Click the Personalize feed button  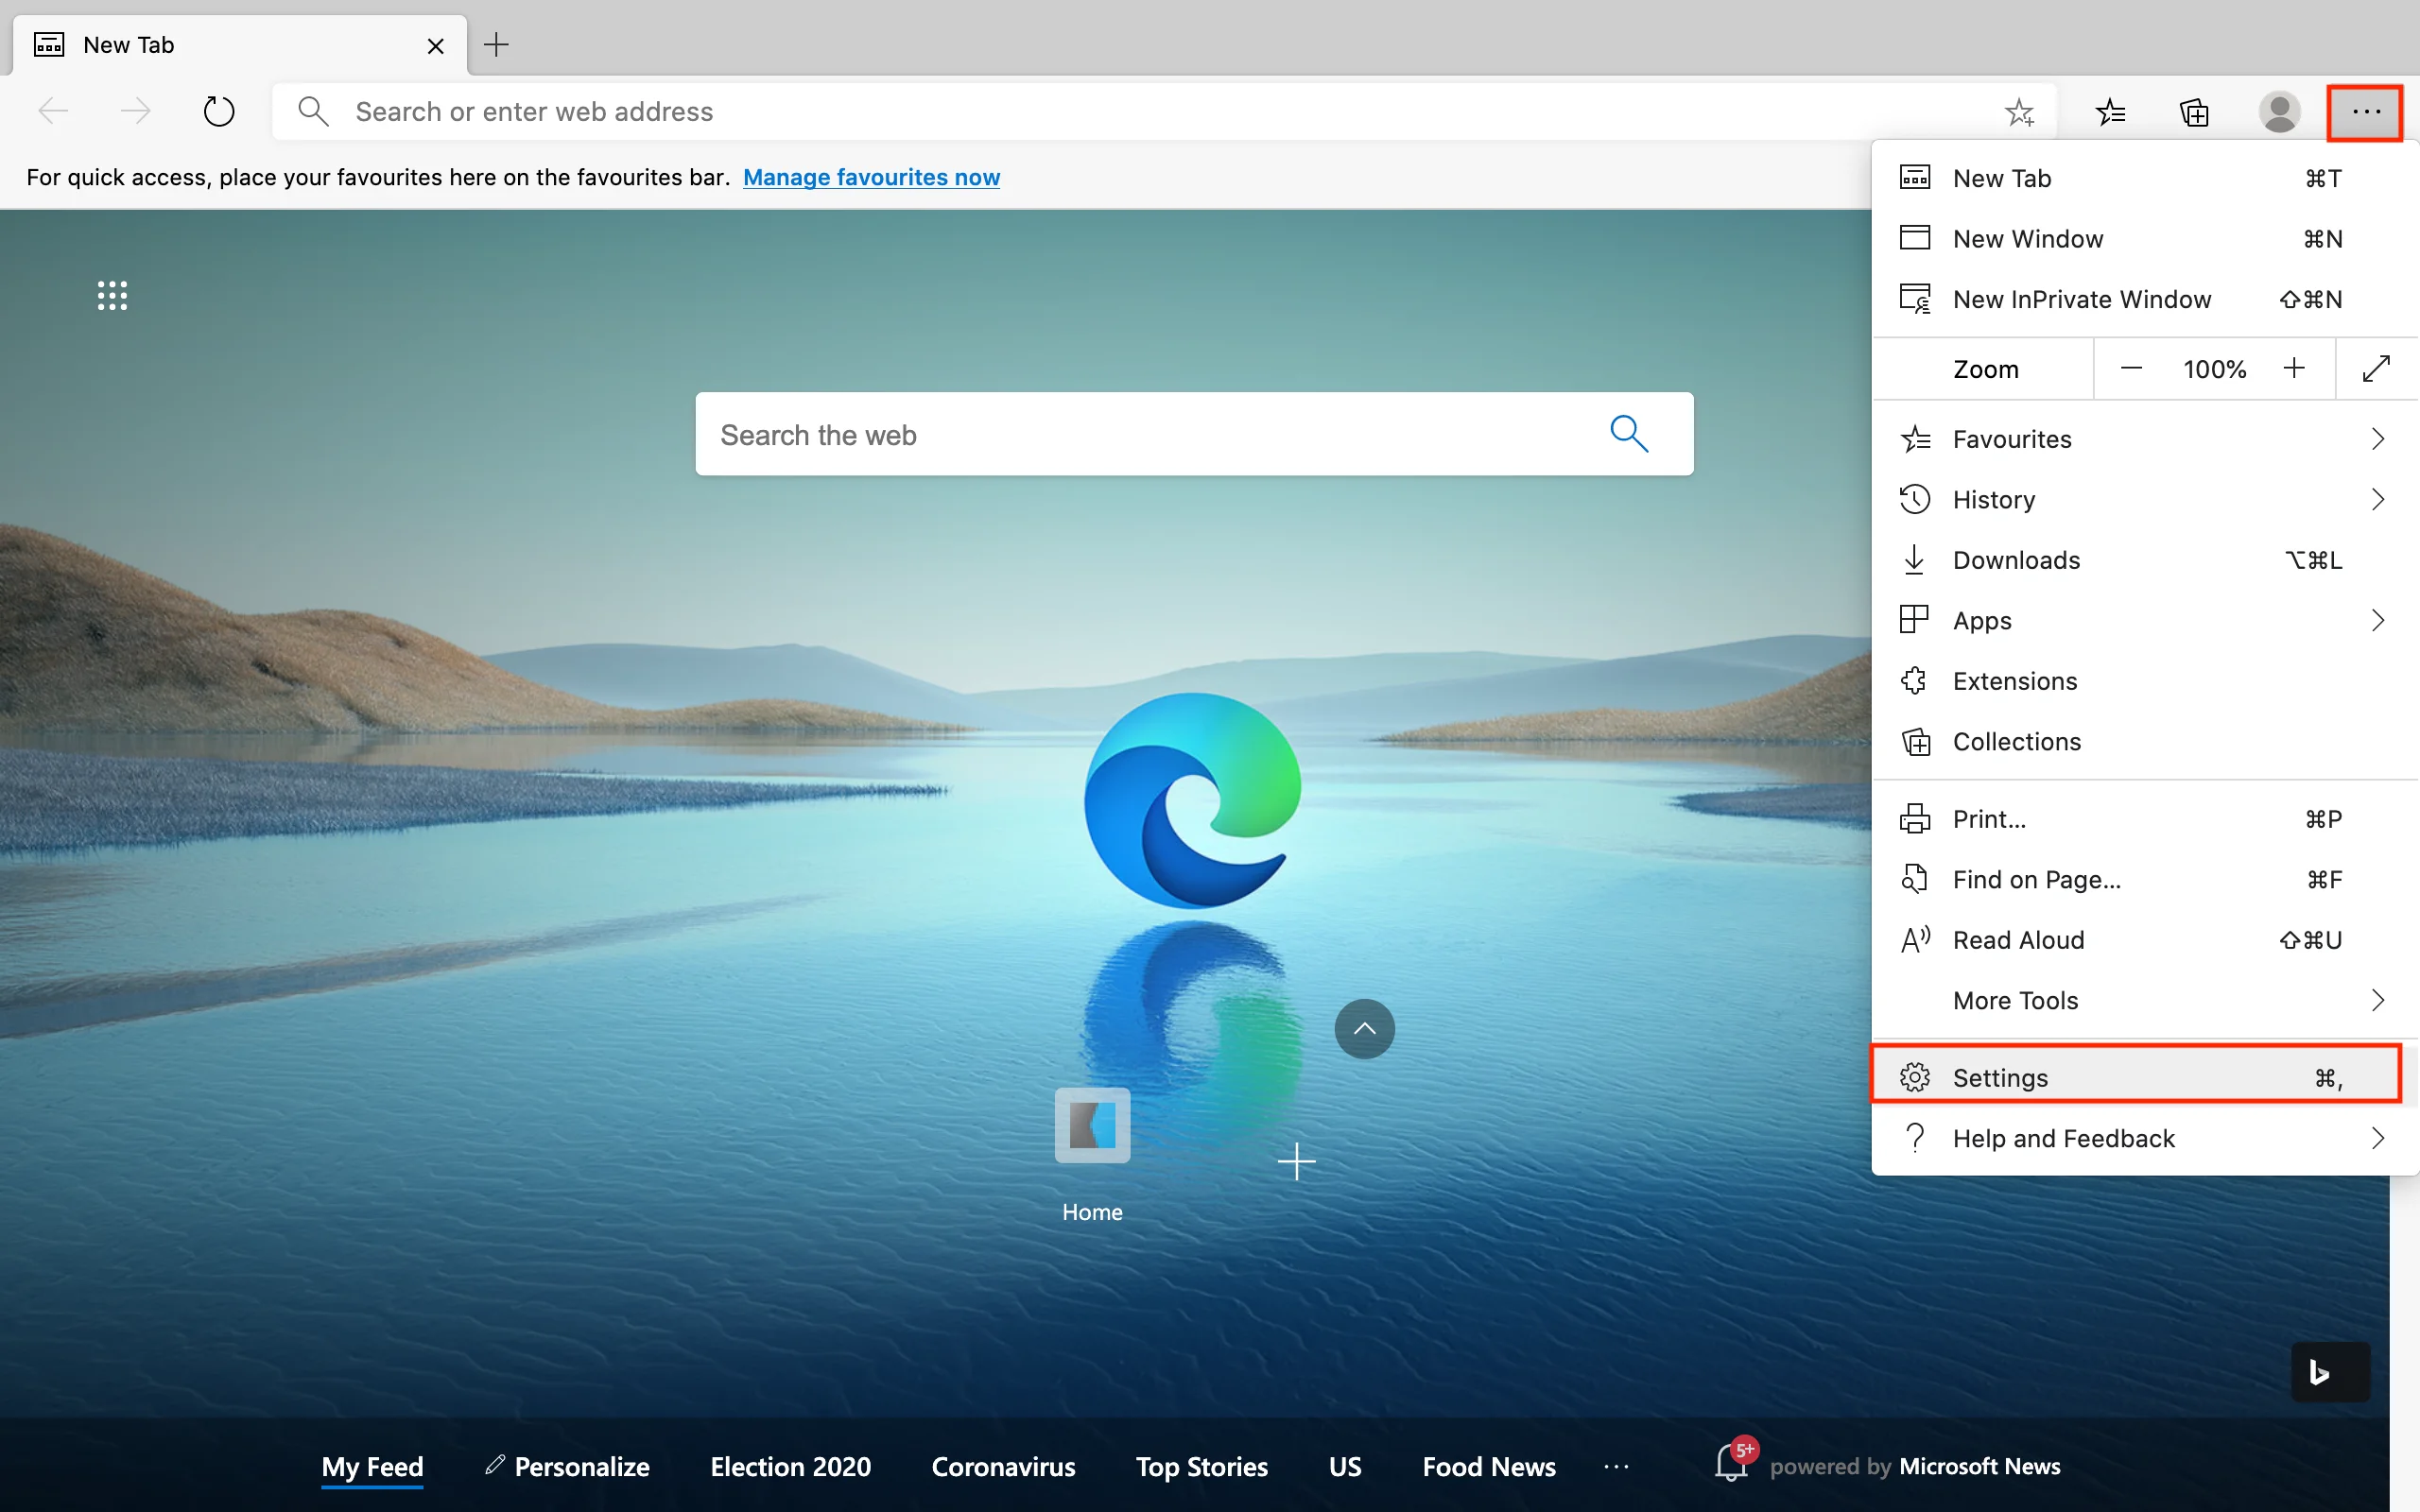click(x=567, y=1466)
